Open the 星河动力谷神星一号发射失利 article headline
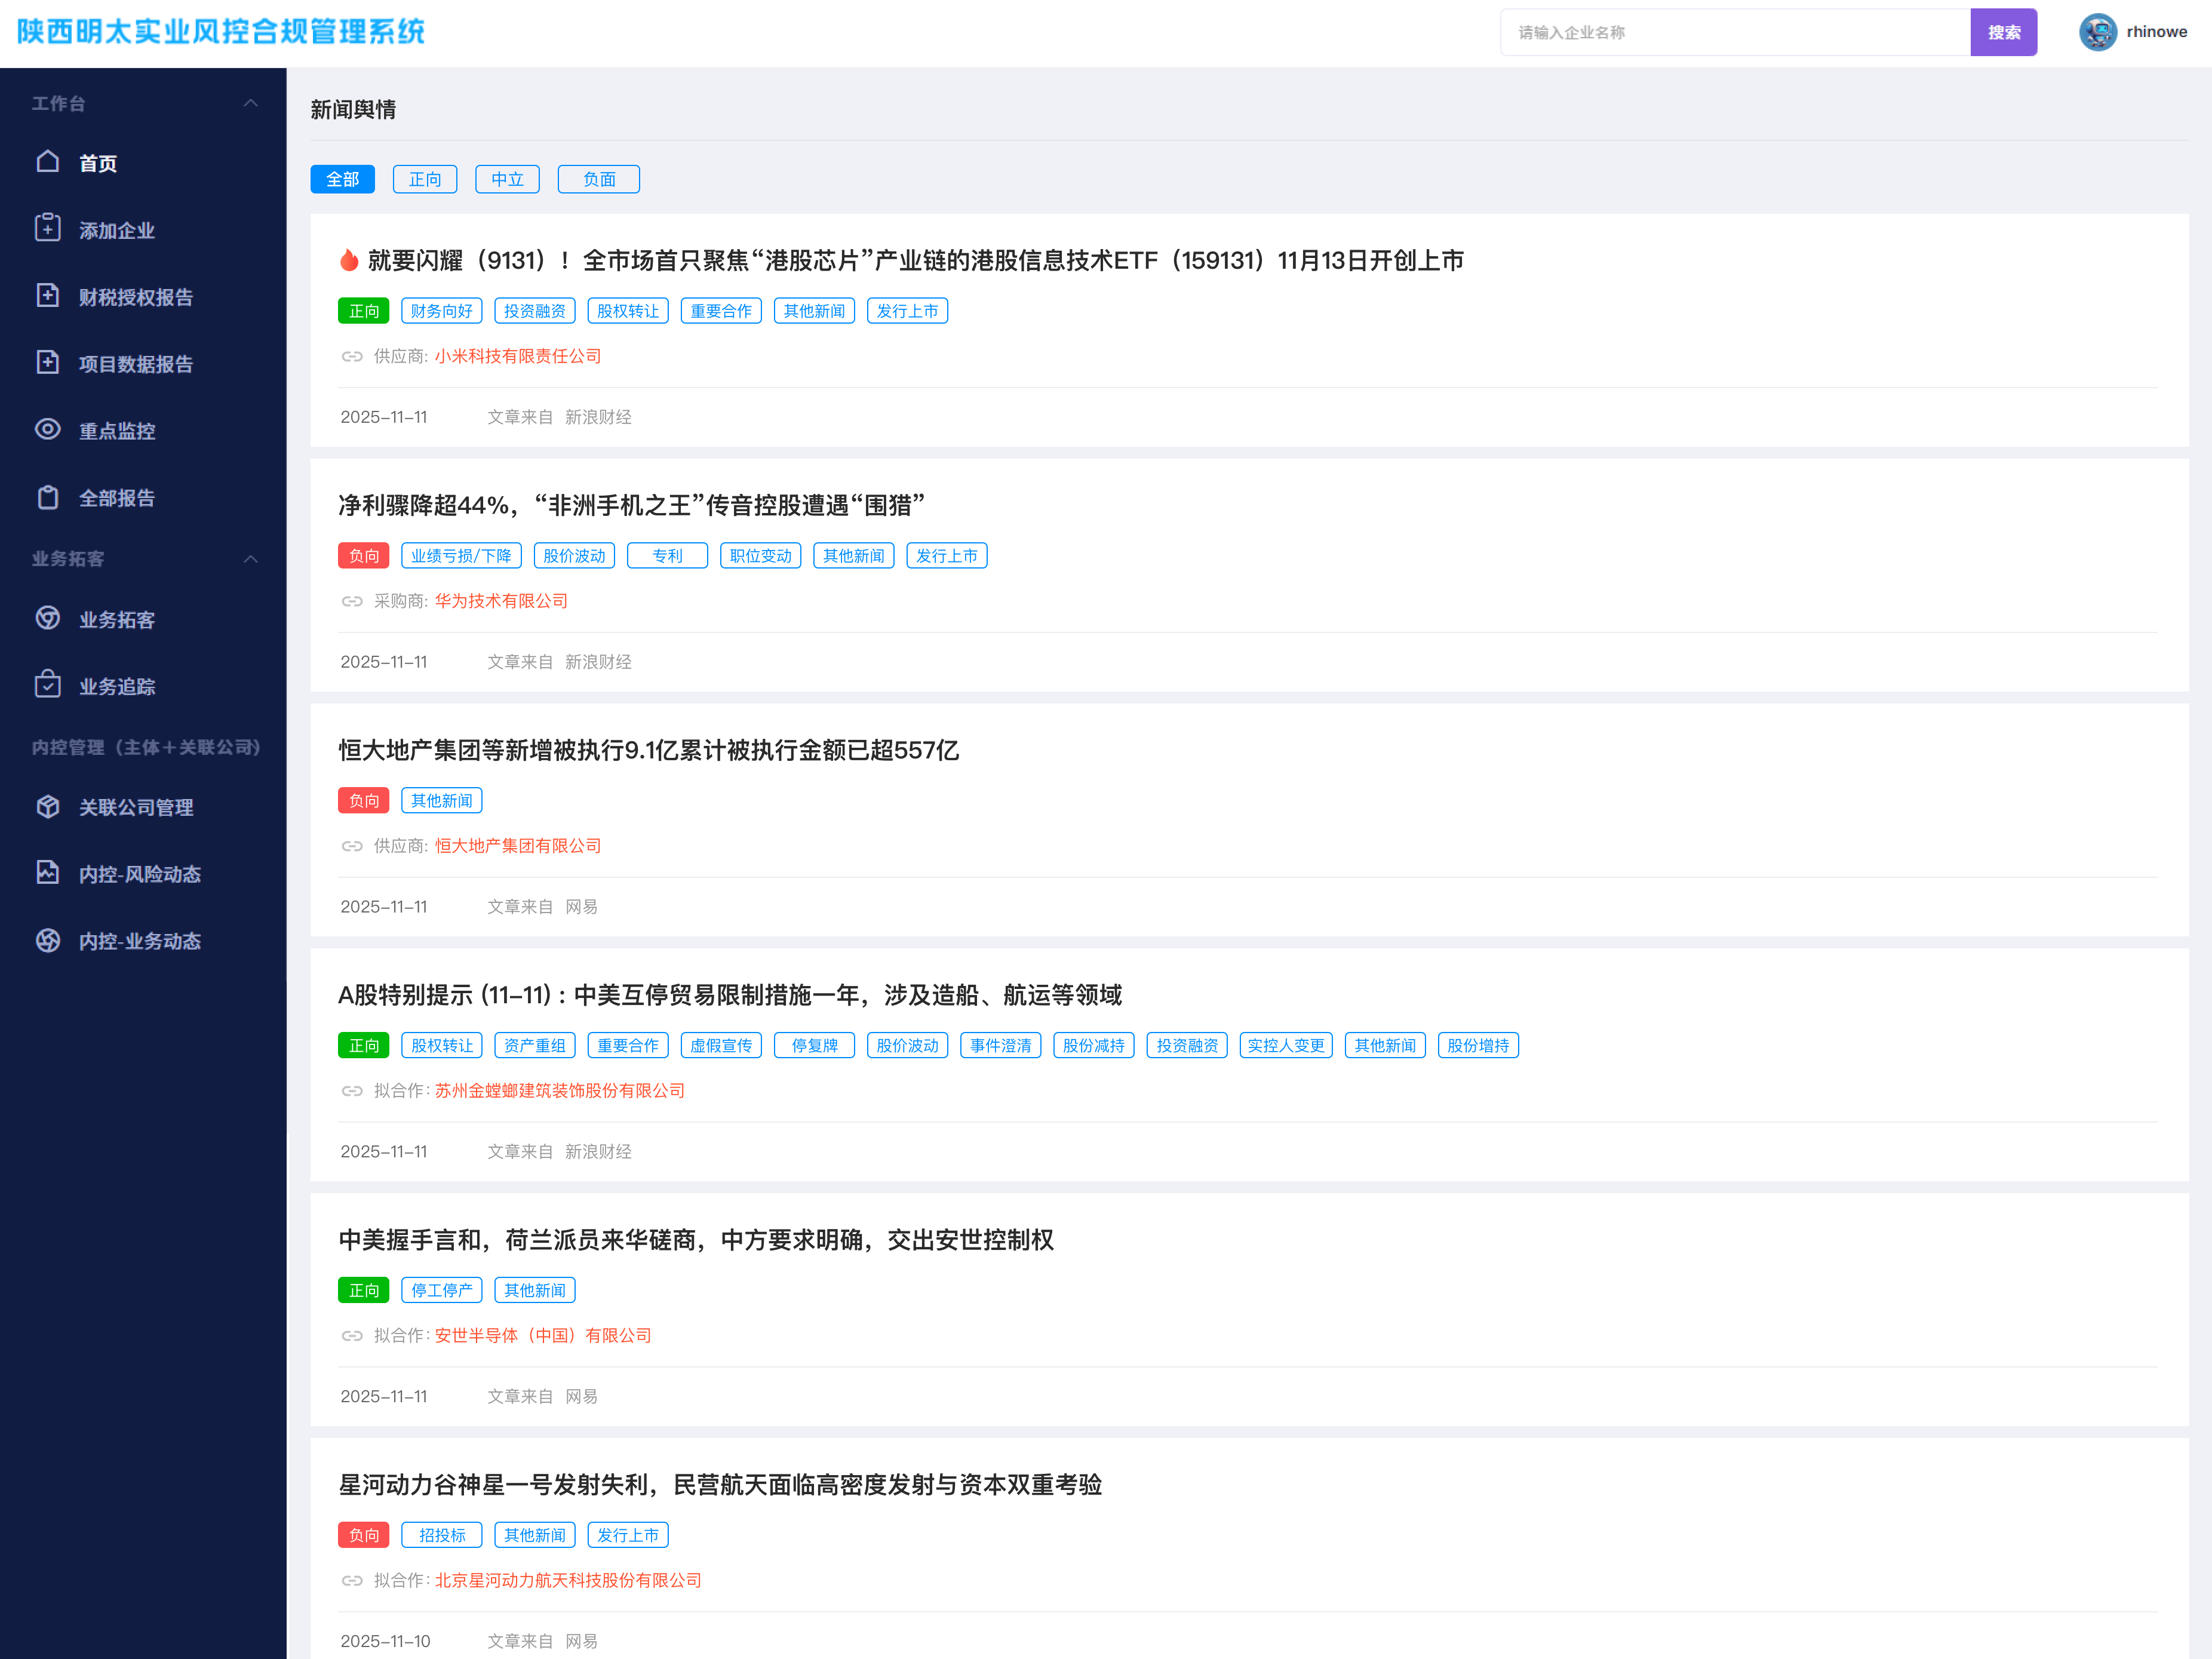The width and height of the screenshot is (2212, 1659). (x=720, y=1484)
